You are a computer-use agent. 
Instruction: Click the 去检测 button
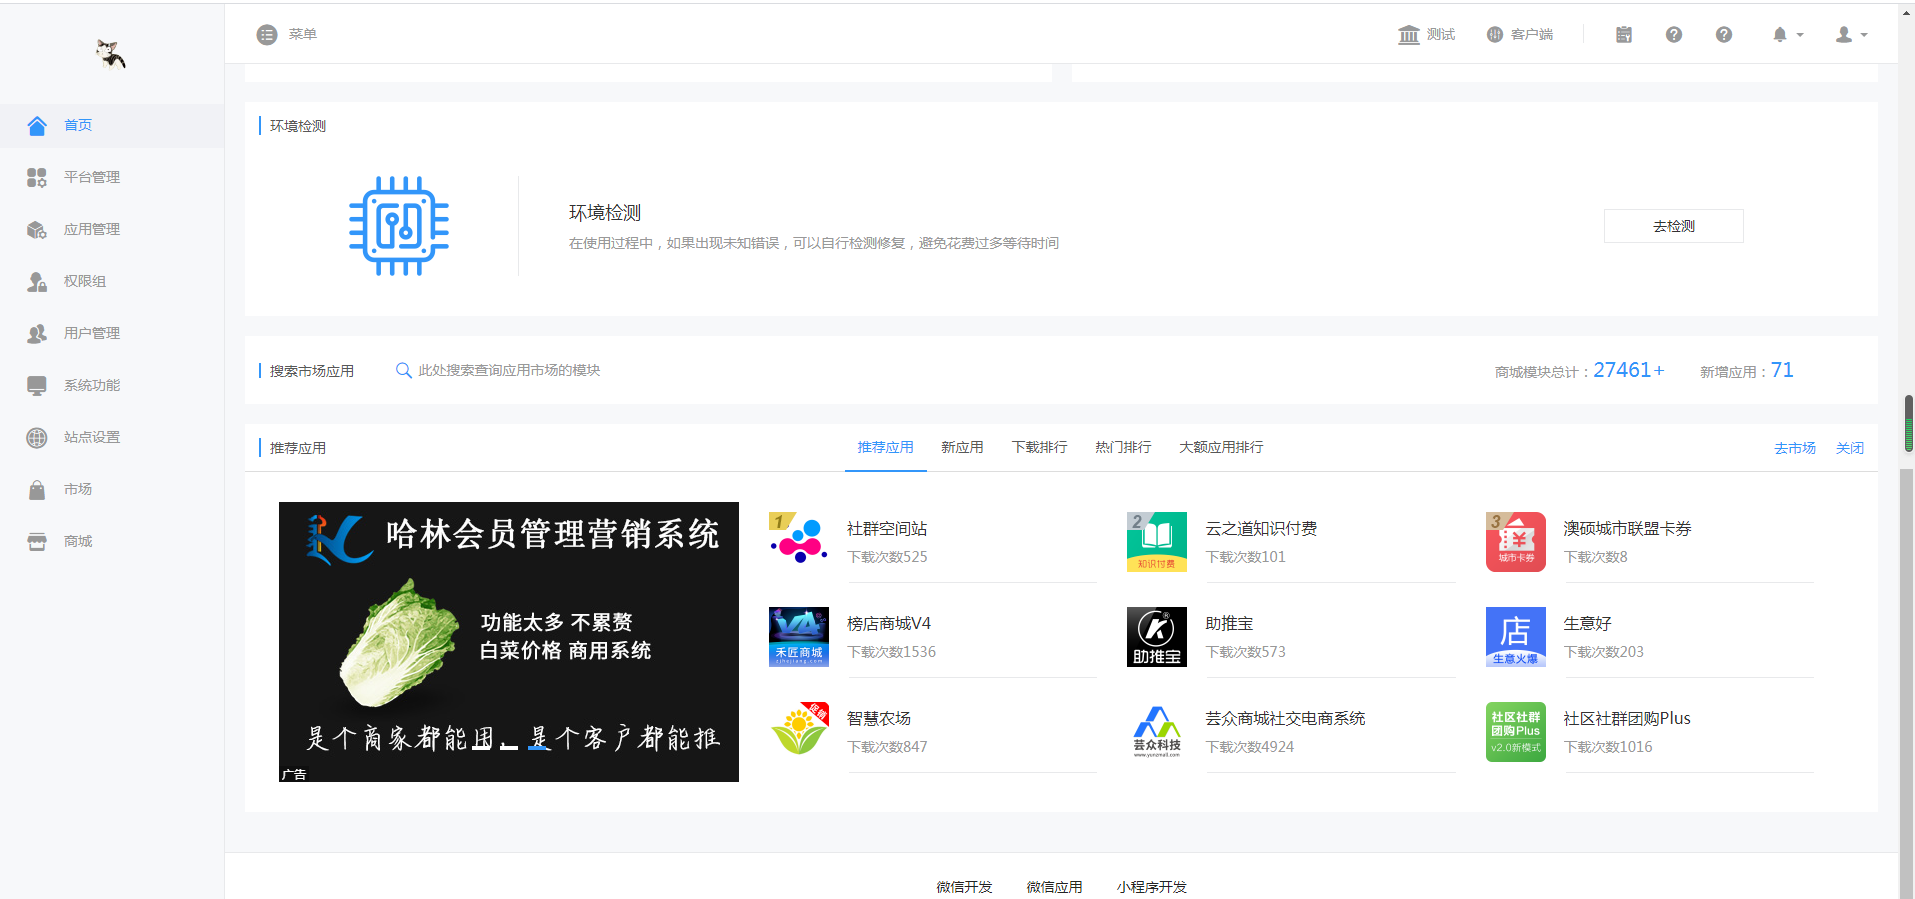tap(1674, 226)
